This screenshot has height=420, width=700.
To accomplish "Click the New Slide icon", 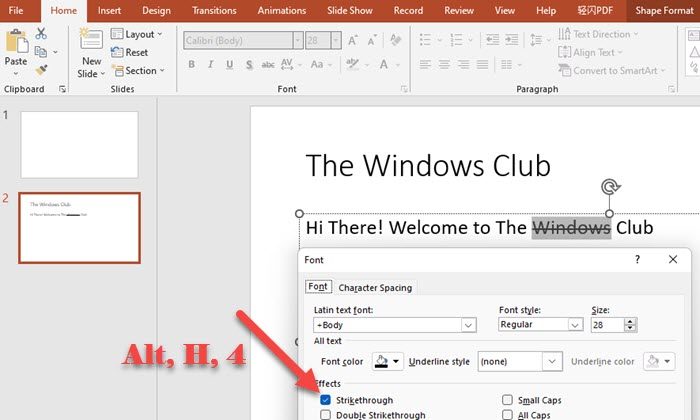I will click(91, 40).
